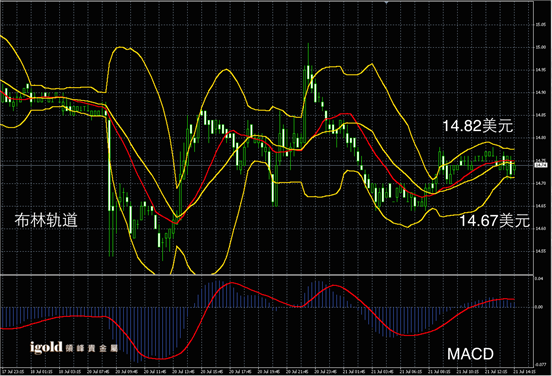Viewport: 552px width, 376px height.
Task: Click the 0.04 level on MACD axis
Action: (539, 278)
